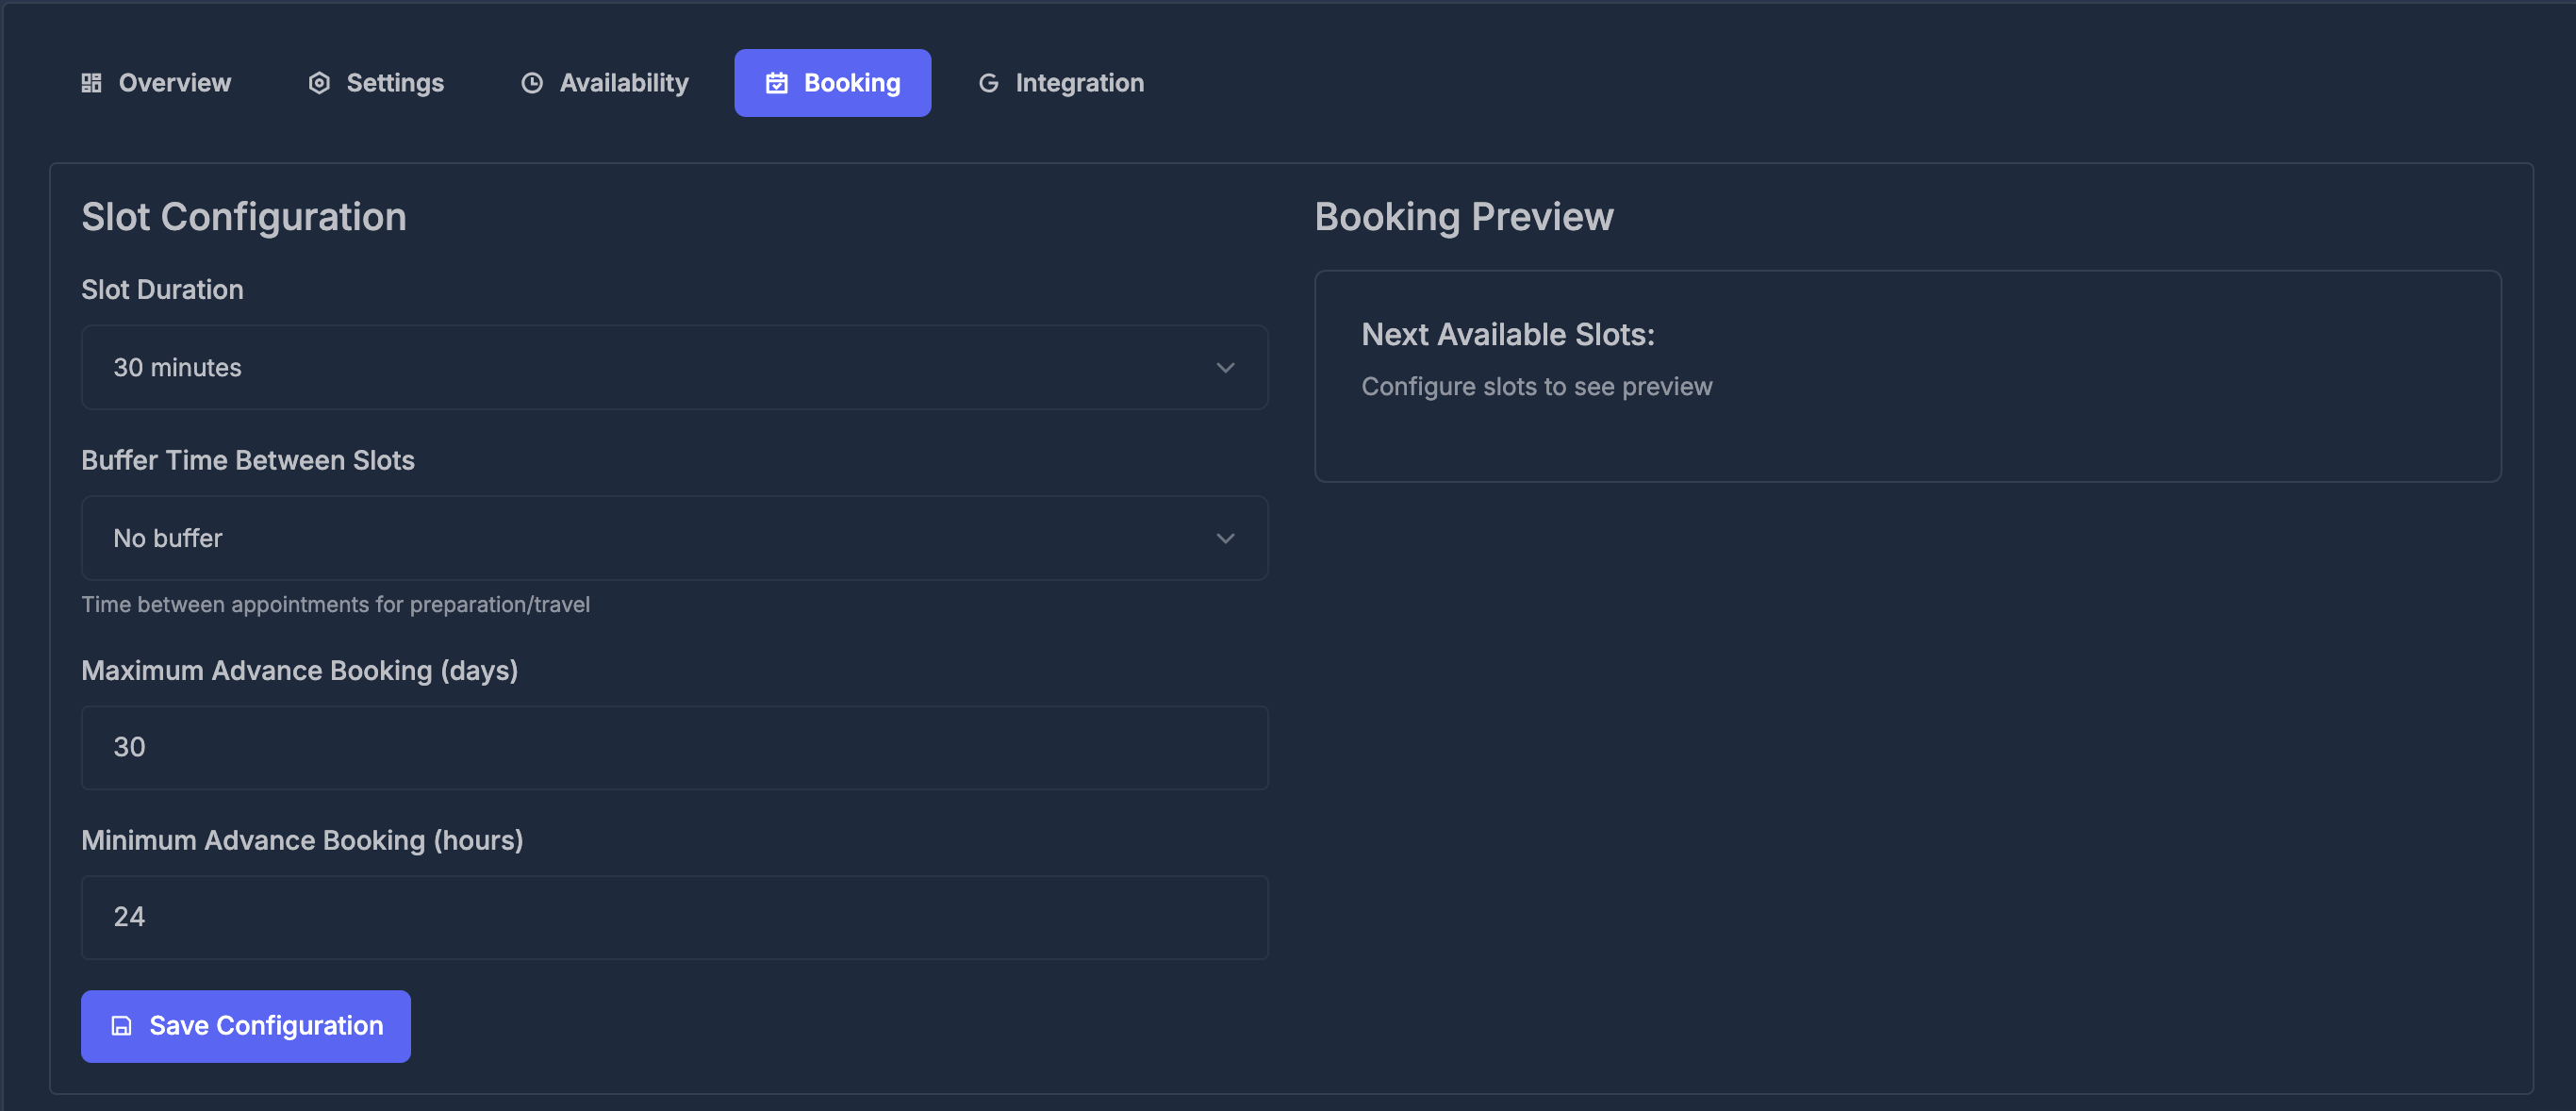Open the 30 minutes slot duration dropdown
The image size is (2576, 1111).
click(674, 367)
